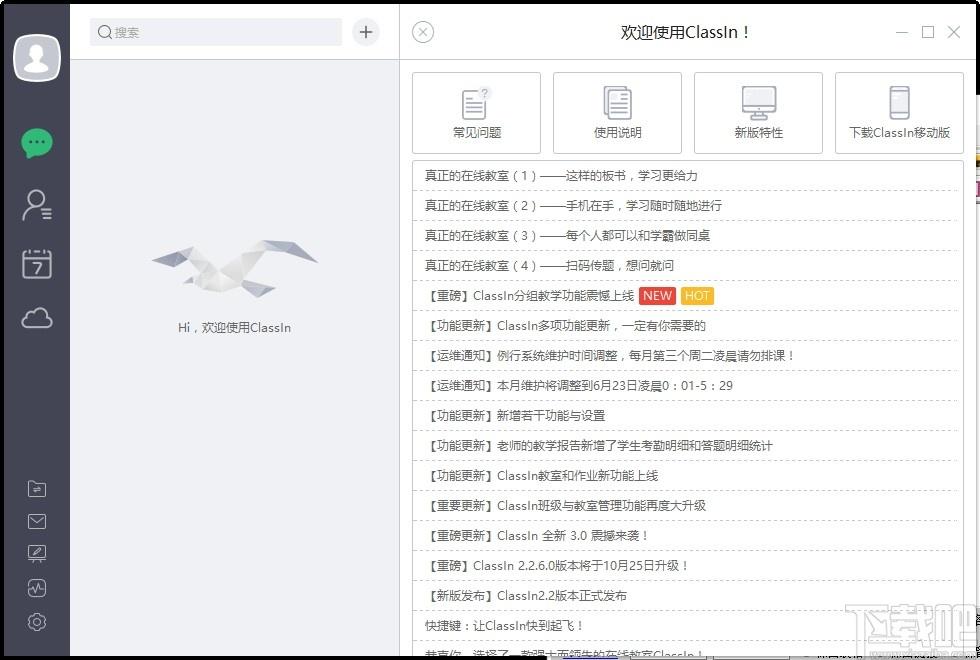Minimize the ClassIn window
Image resolution: width=980 pixels, height=660 pixels.
click(902, 32)
